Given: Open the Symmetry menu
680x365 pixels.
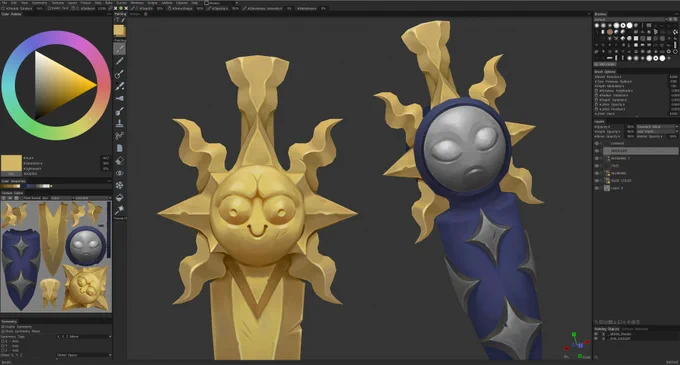Looking at the screenshot, I should pos(39,3).
